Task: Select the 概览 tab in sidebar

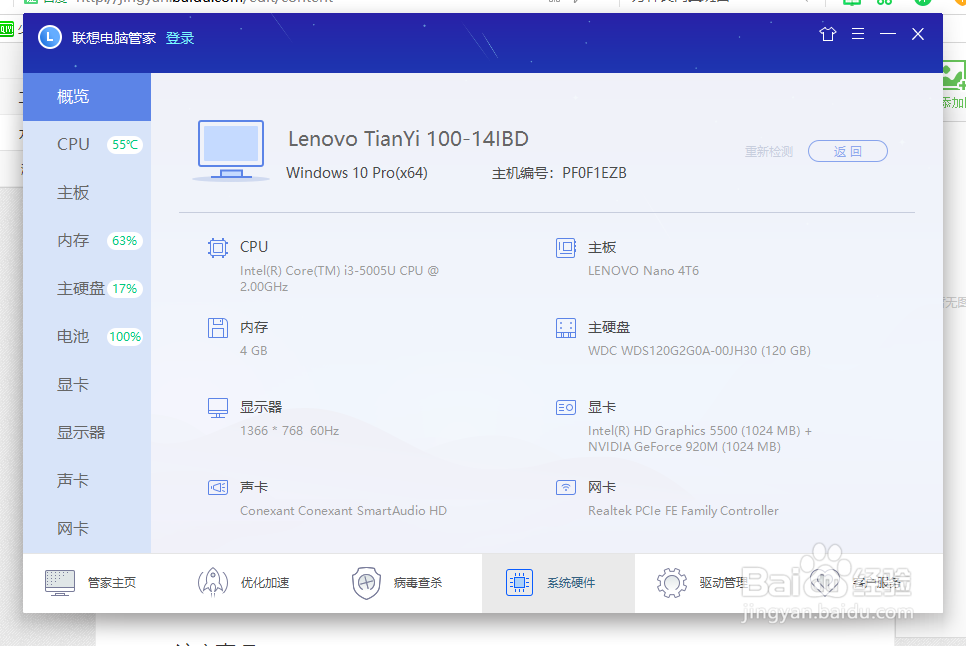Action: [x=87, y=97]
